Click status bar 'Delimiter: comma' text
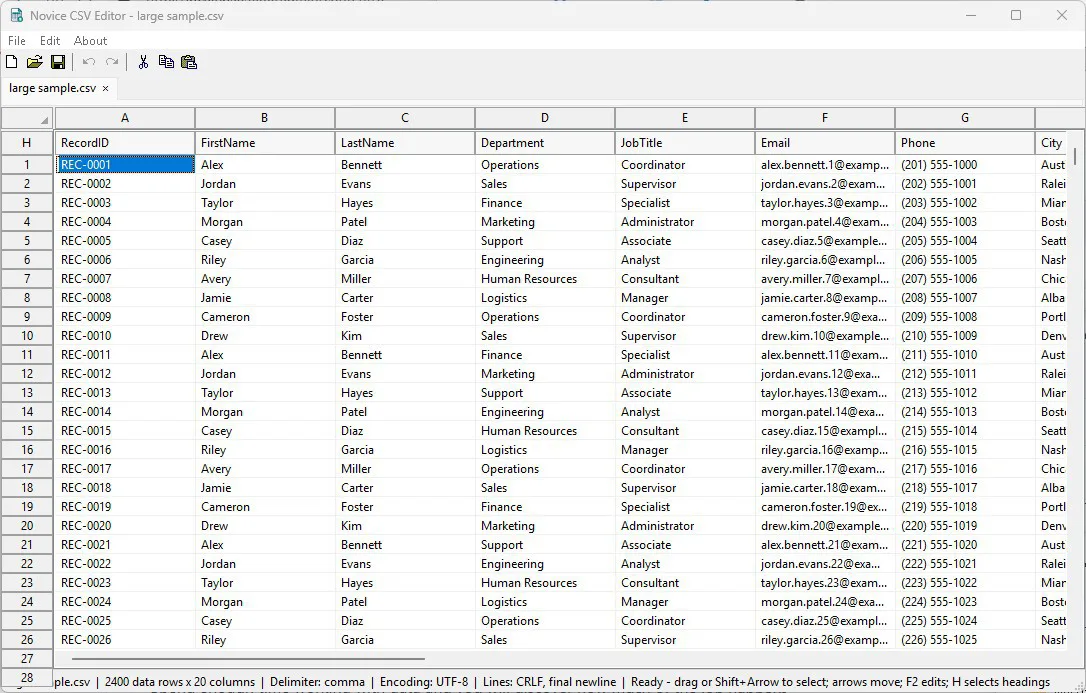Viewport: 1086px width, 693px height. point(317,682)
